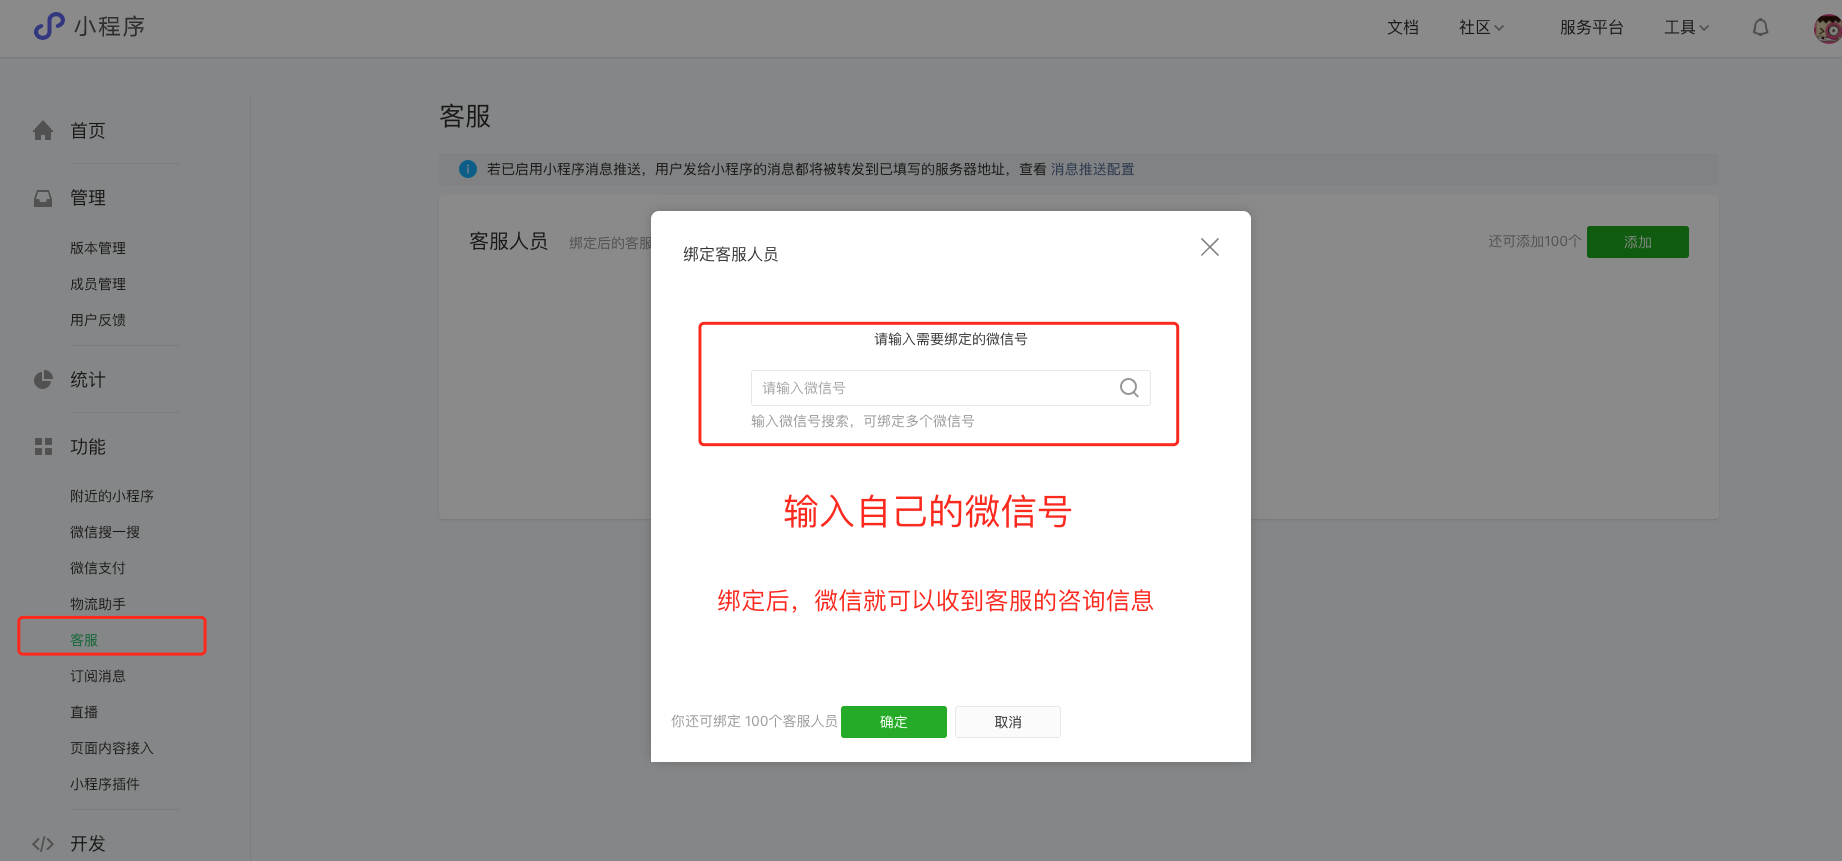This screenshot has height=861, width=1842.
Task: Open 订阅消息 page
Action: (98, 676)
